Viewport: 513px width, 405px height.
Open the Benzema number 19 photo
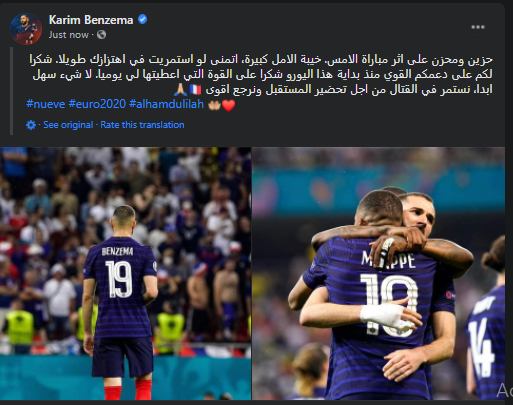125,273
